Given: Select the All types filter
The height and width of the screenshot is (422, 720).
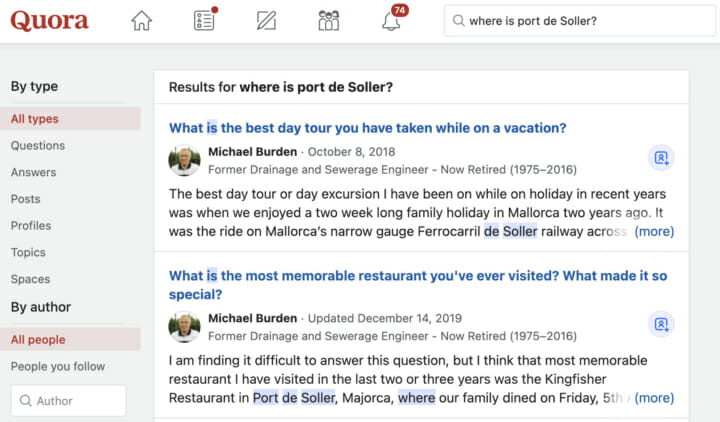Looking at the screenshot, I should 70,118.
